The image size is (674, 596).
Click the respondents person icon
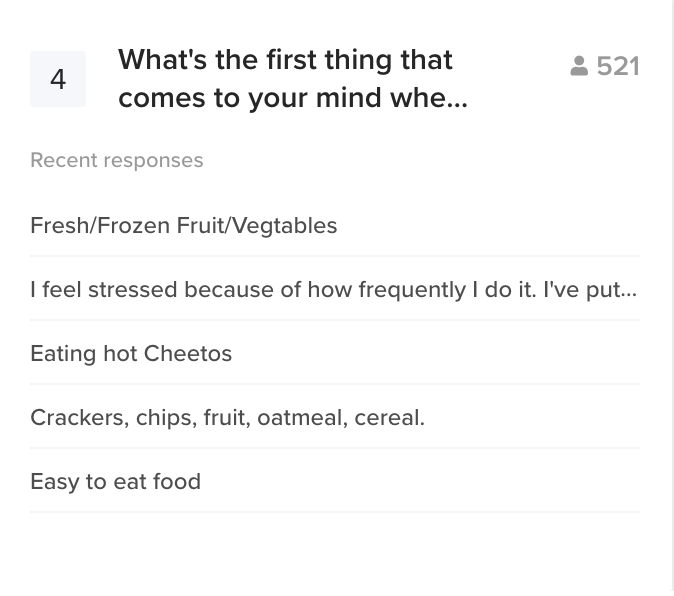click(579, 66)
